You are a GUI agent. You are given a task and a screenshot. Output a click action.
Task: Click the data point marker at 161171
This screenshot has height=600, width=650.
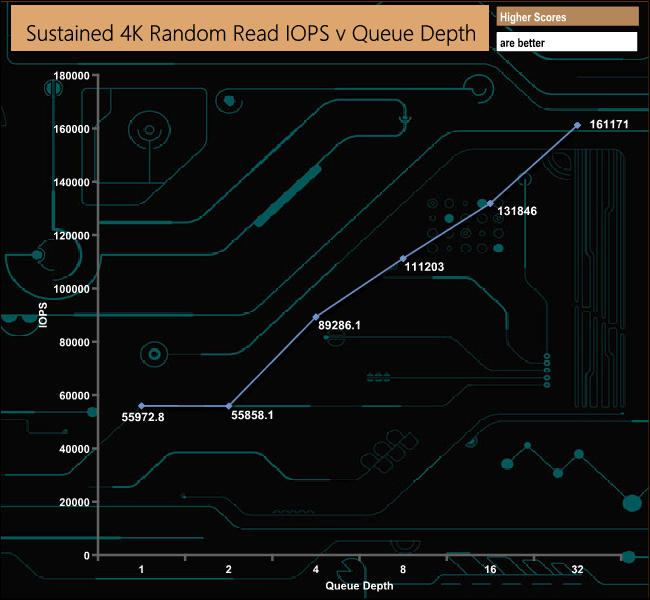(577, 125)
